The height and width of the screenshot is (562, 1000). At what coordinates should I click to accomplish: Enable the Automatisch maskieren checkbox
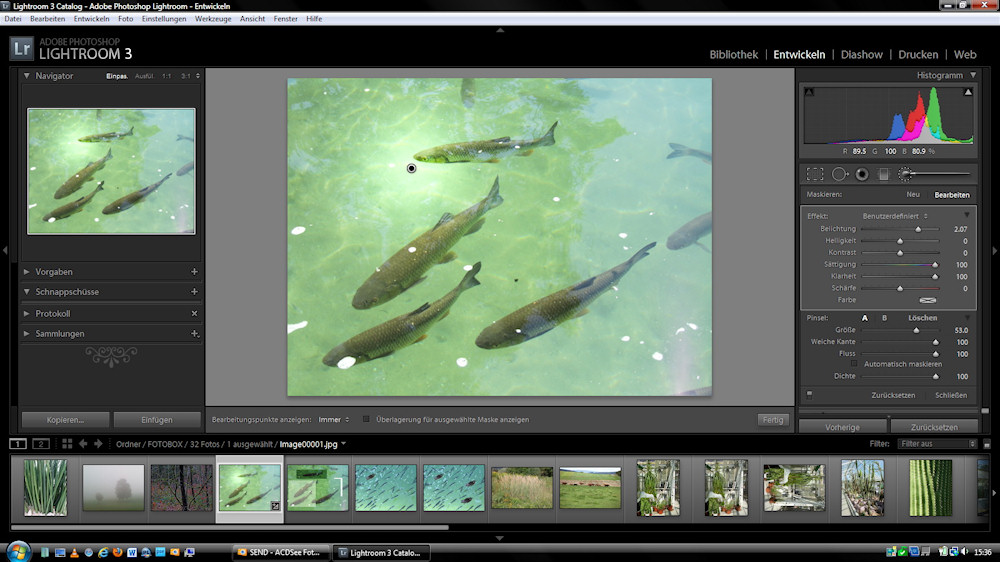point(856,364)
